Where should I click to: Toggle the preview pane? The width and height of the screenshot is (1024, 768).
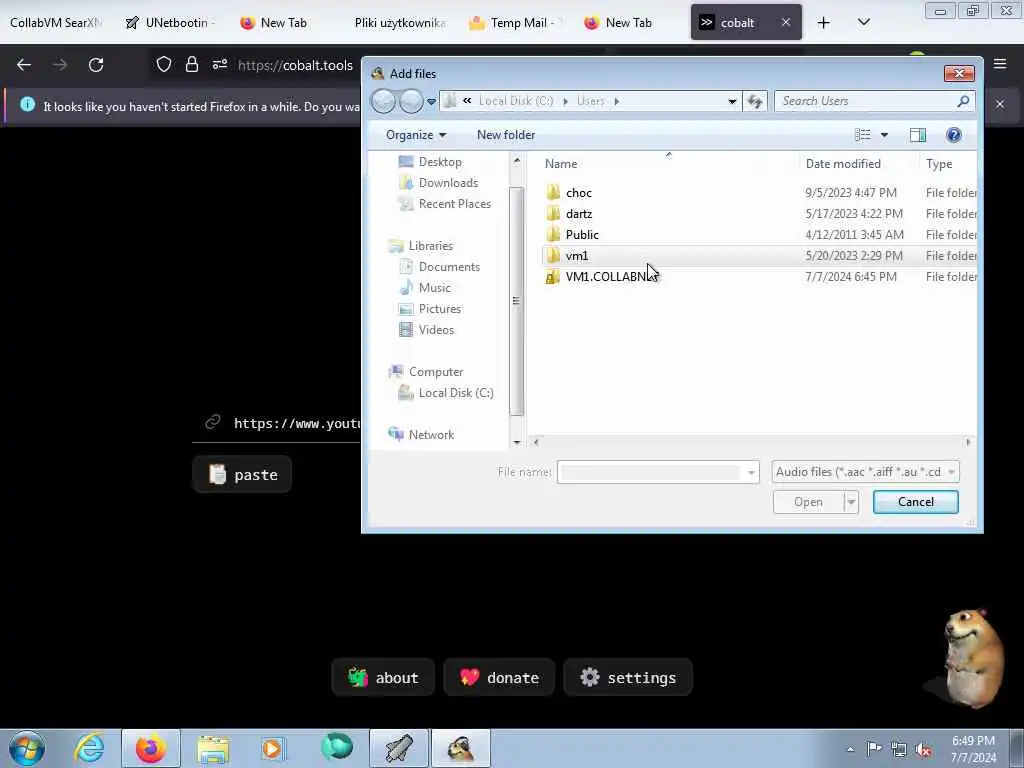918,135
